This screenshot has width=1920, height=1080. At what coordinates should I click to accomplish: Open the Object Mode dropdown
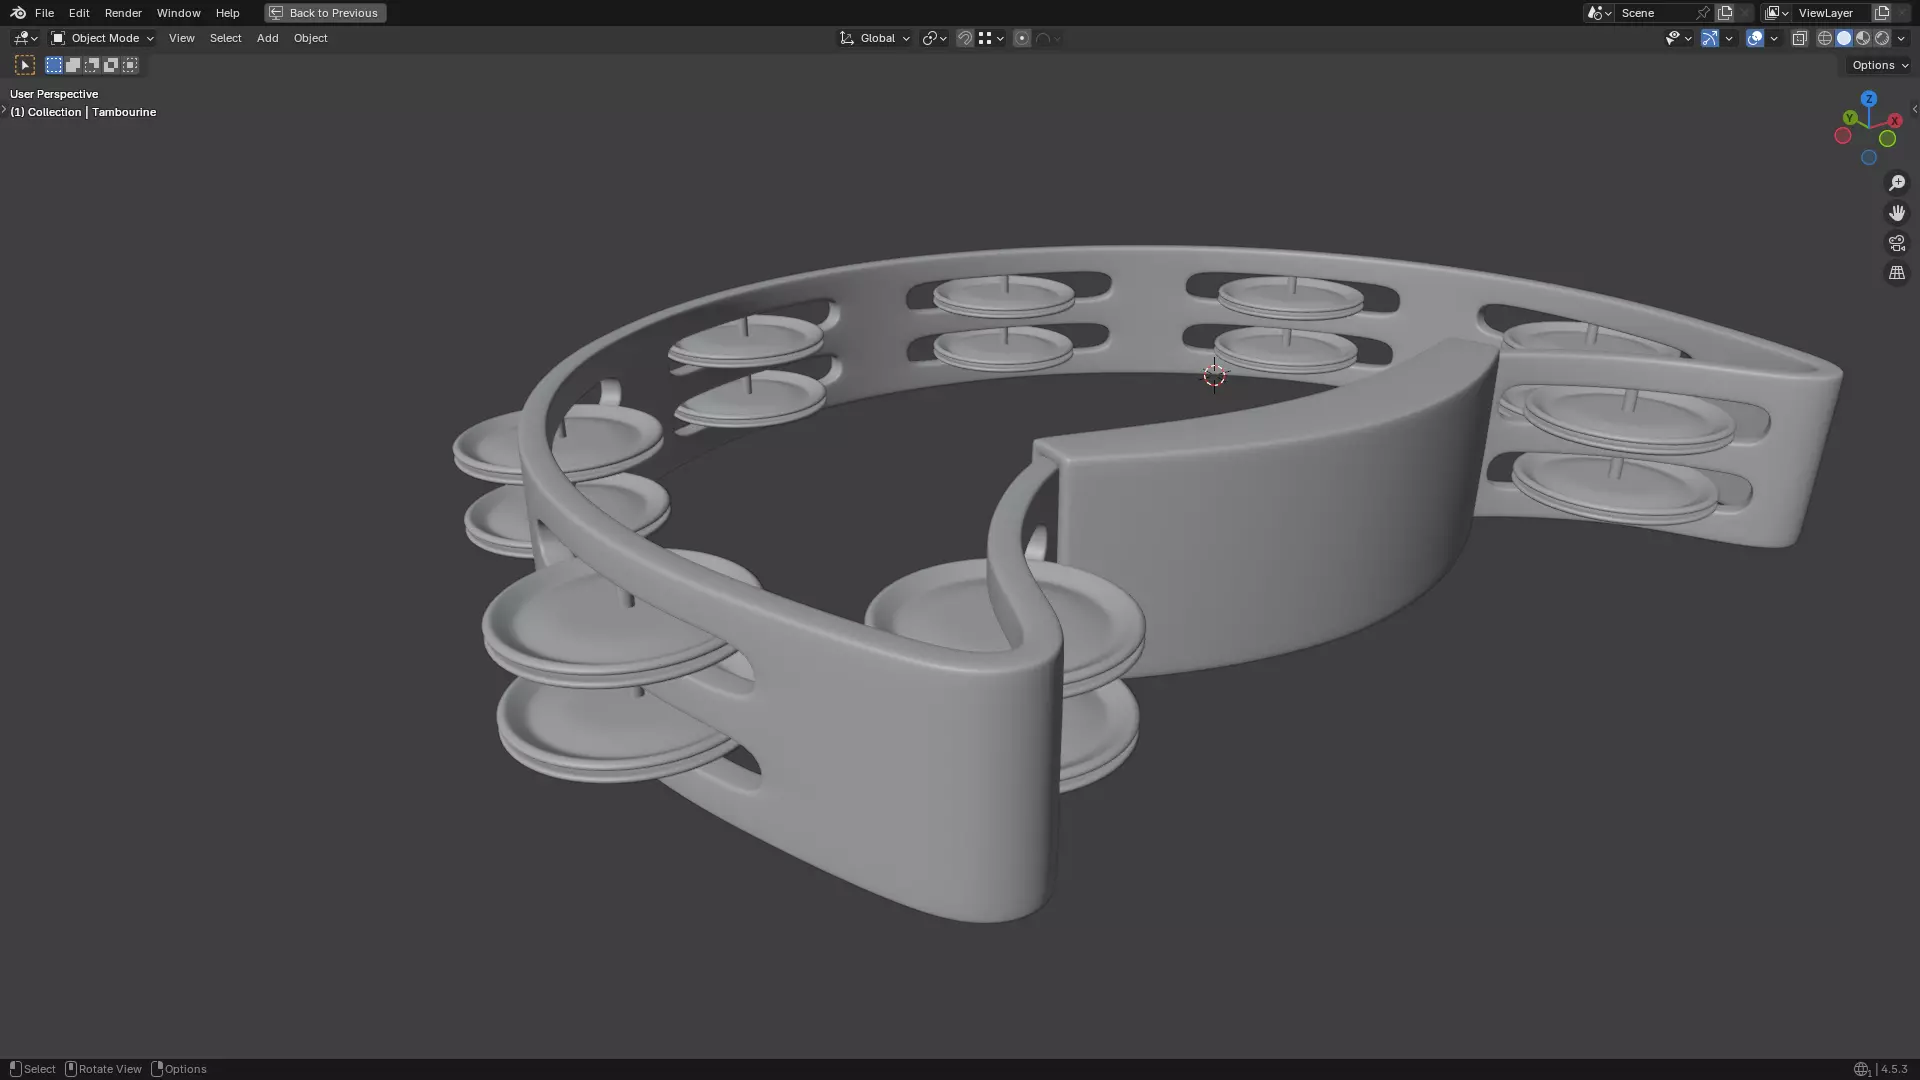(x=103, y=38)
